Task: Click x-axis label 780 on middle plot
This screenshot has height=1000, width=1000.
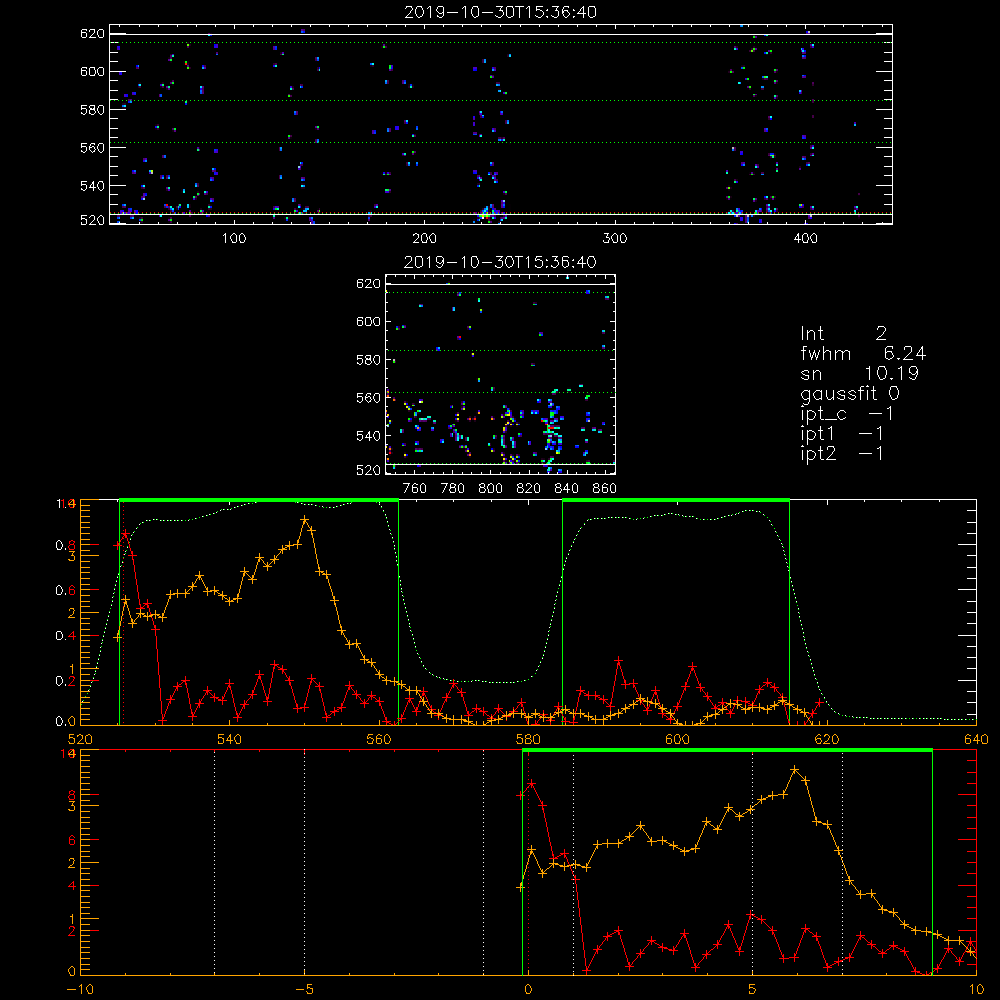Action: pos(453,488)
